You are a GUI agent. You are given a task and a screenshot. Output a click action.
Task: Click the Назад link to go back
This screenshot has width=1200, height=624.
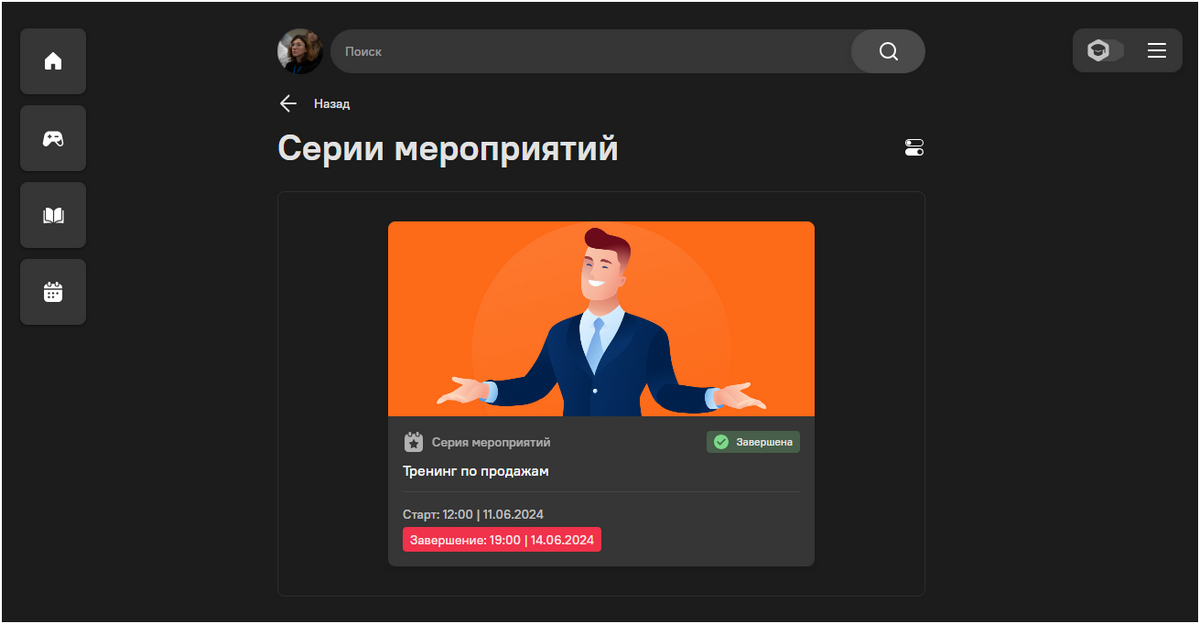click(x=332, y=103)
